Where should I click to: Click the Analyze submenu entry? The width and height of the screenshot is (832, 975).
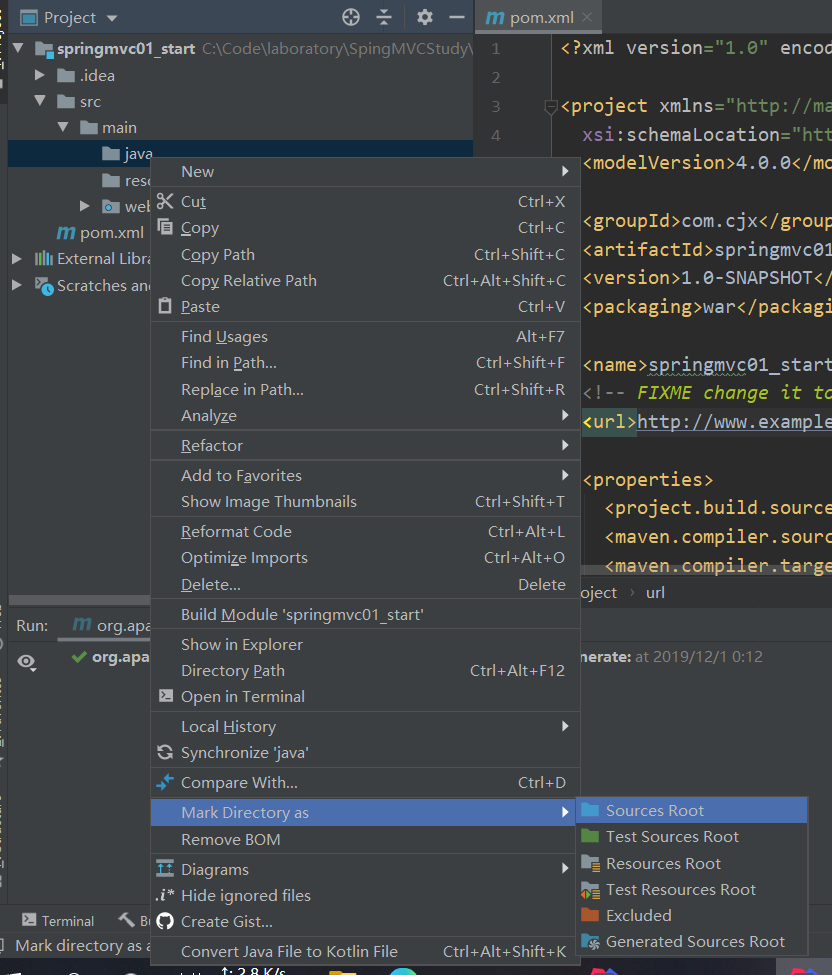click(x=366, y=415)
